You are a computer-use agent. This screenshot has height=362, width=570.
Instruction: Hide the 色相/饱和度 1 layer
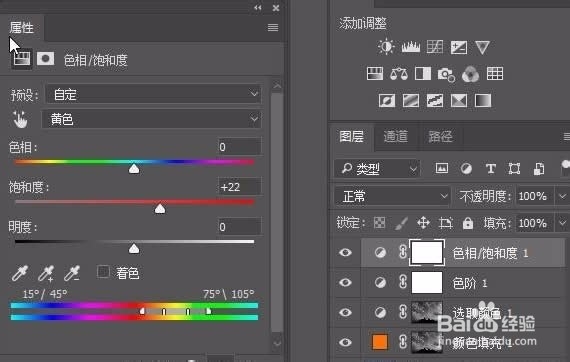[345, 252]
